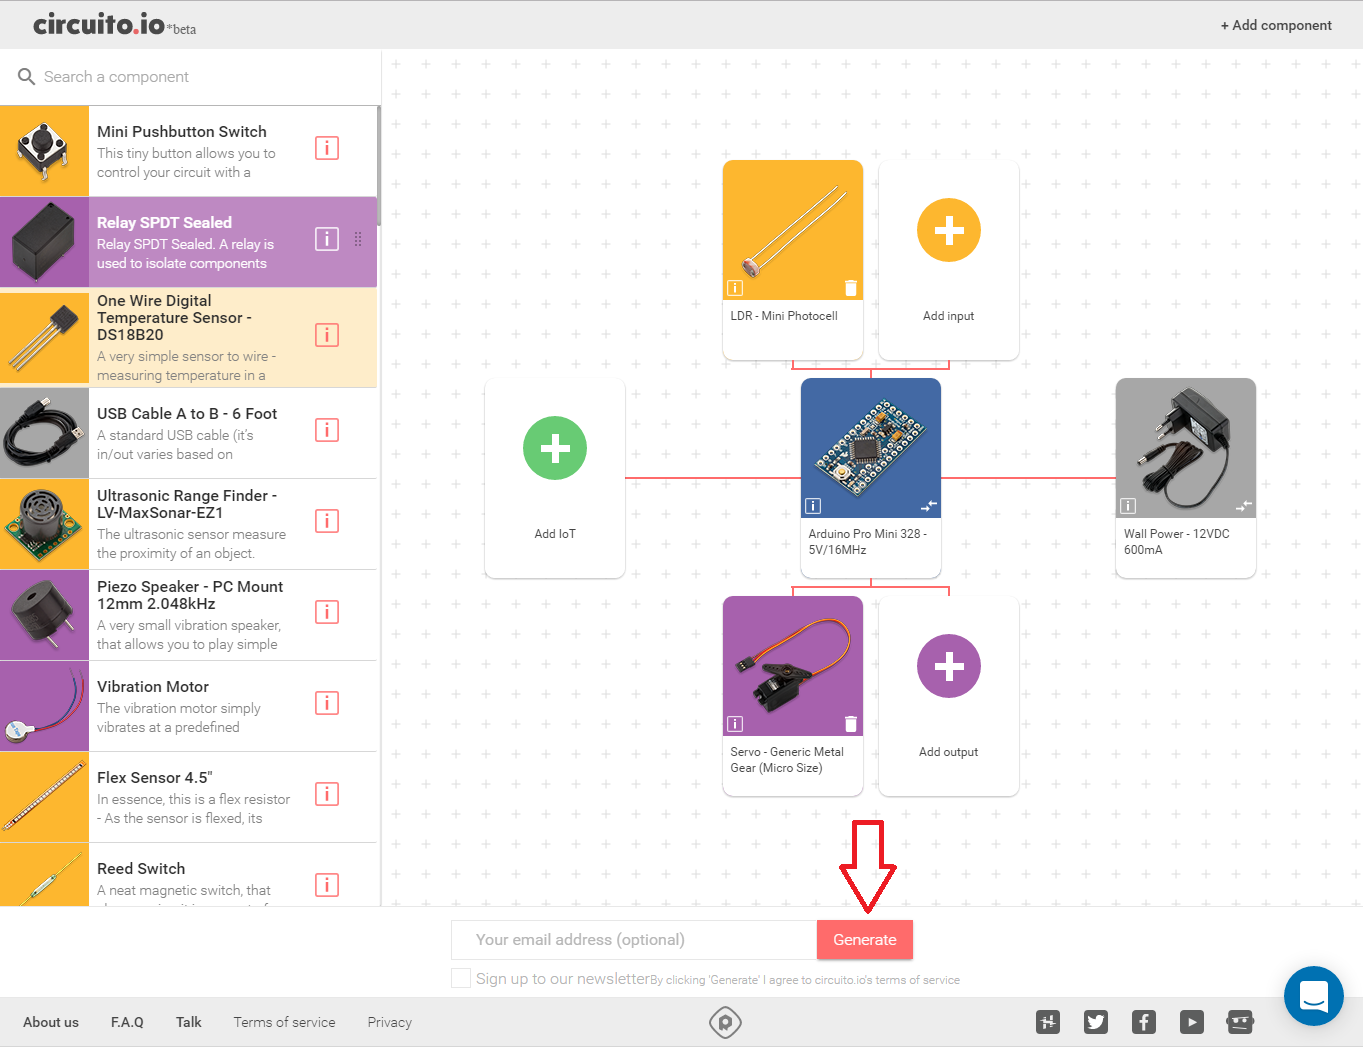Focus the email address field
The image size is (1363, 1047).
tap(634, 940)
